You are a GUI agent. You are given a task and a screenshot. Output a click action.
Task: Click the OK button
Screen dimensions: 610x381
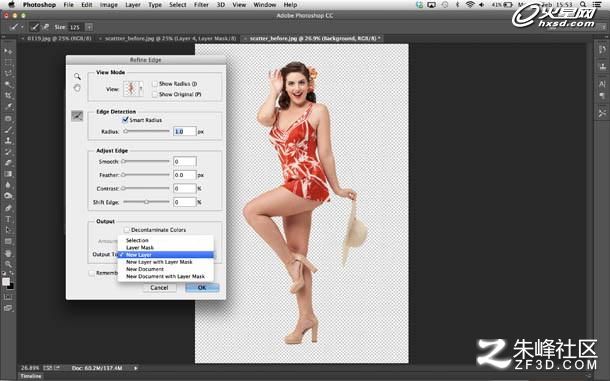(202, 288)
